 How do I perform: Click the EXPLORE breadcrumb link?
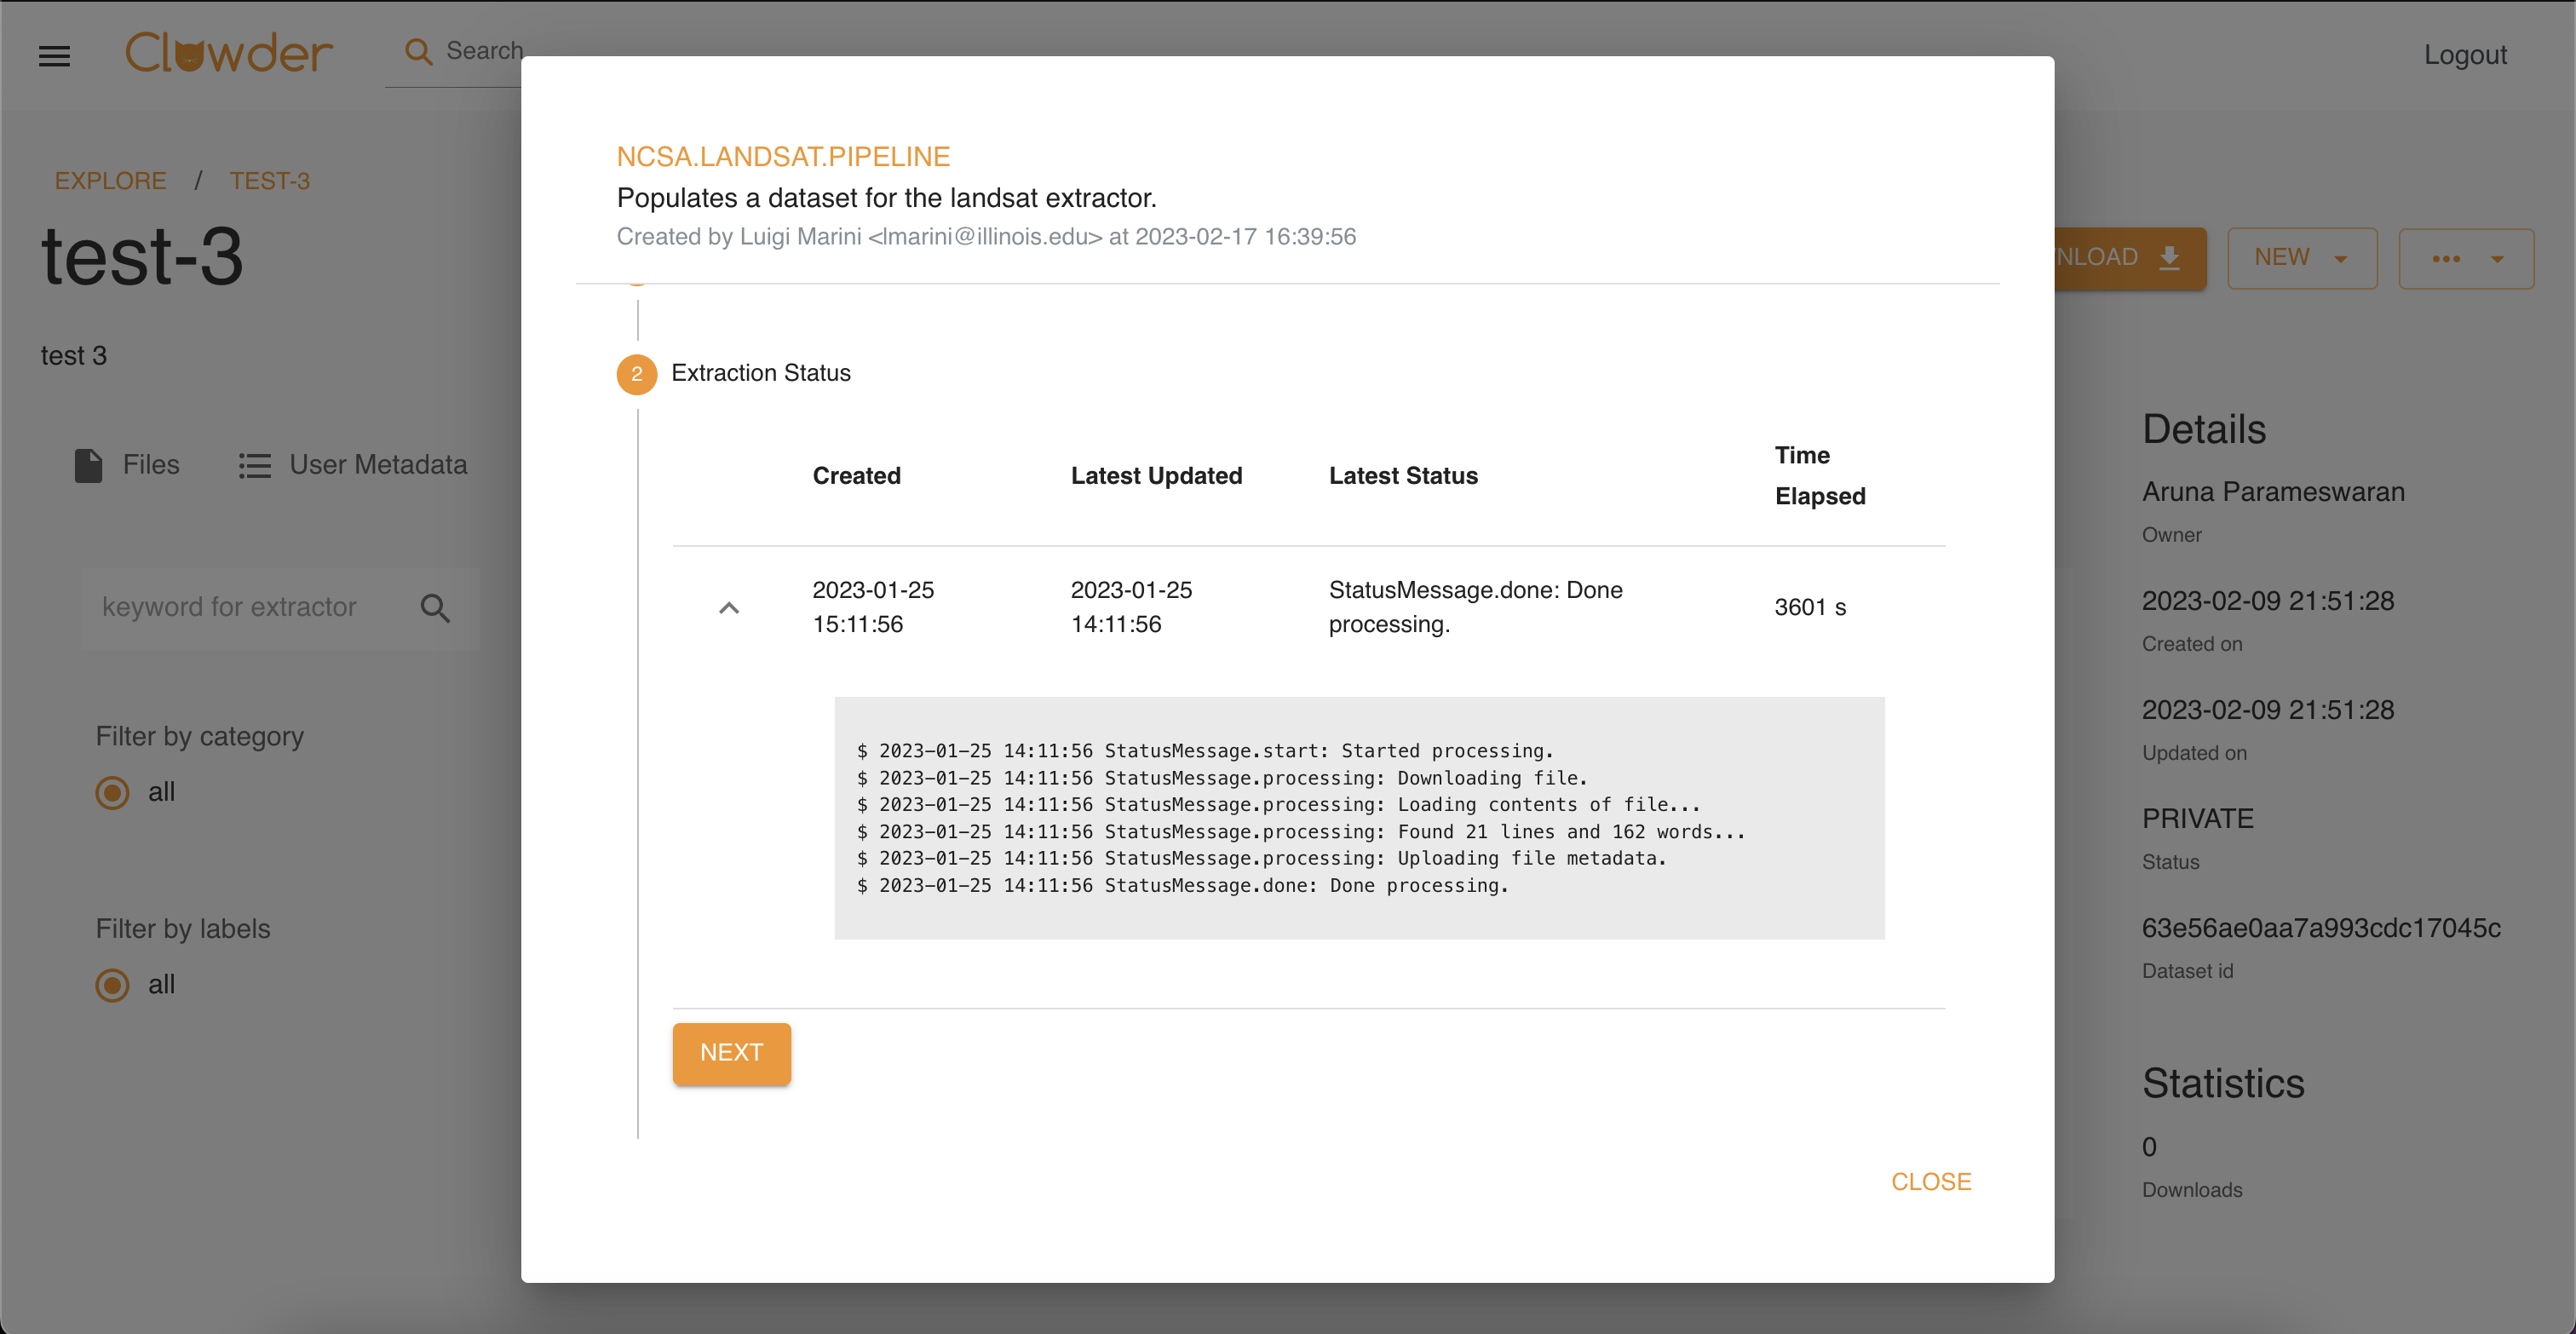tap(110, 181)
